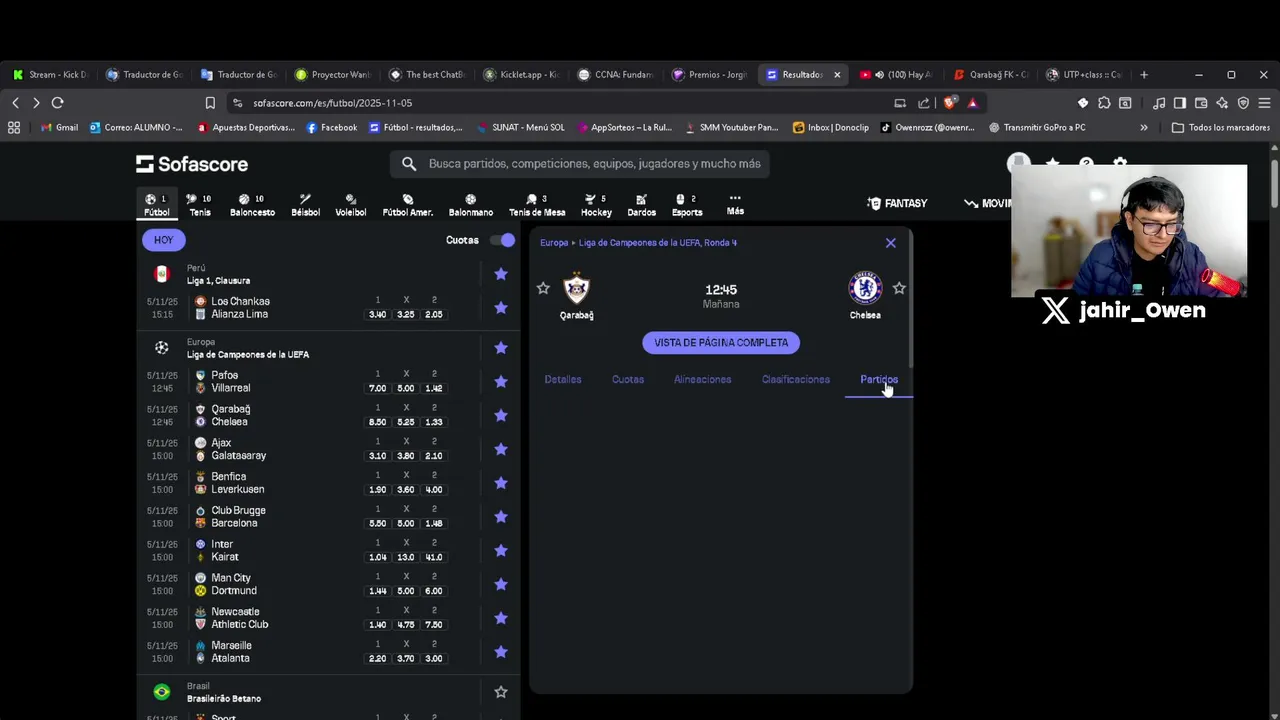Switch to the Alineaciones tab

pyautogui.click(x=702, y=380)
